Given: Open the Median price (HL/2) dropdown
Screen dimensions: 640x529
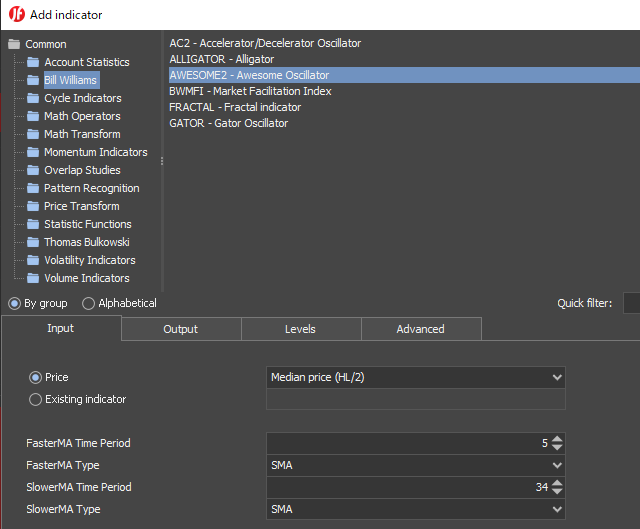Looking at the screenshot, I should (415, 377).
